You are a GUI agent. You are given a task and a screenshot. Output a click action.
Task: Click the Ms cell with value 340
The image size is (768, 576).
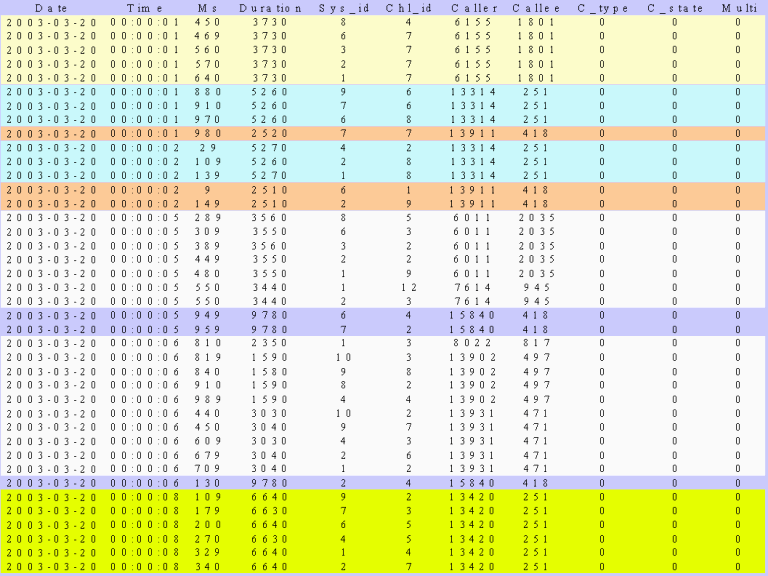tap(208, 565)
